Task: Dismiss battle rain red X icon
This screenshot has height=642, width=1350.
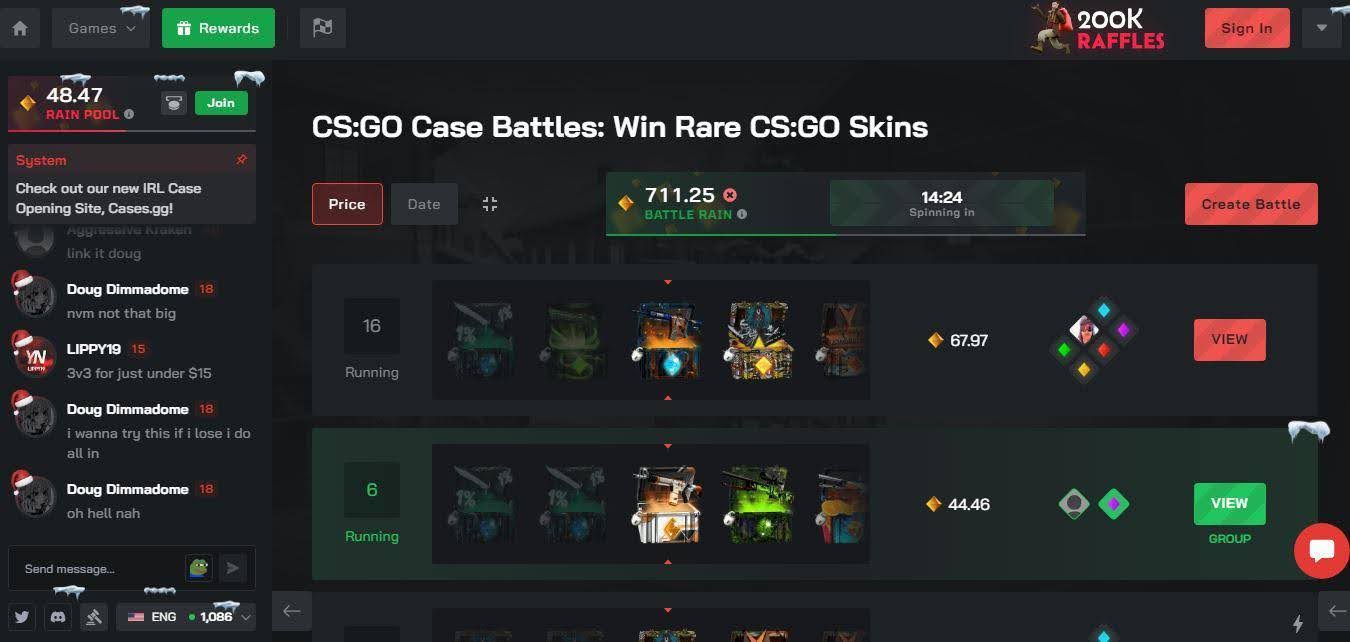Action: point(730,195)
